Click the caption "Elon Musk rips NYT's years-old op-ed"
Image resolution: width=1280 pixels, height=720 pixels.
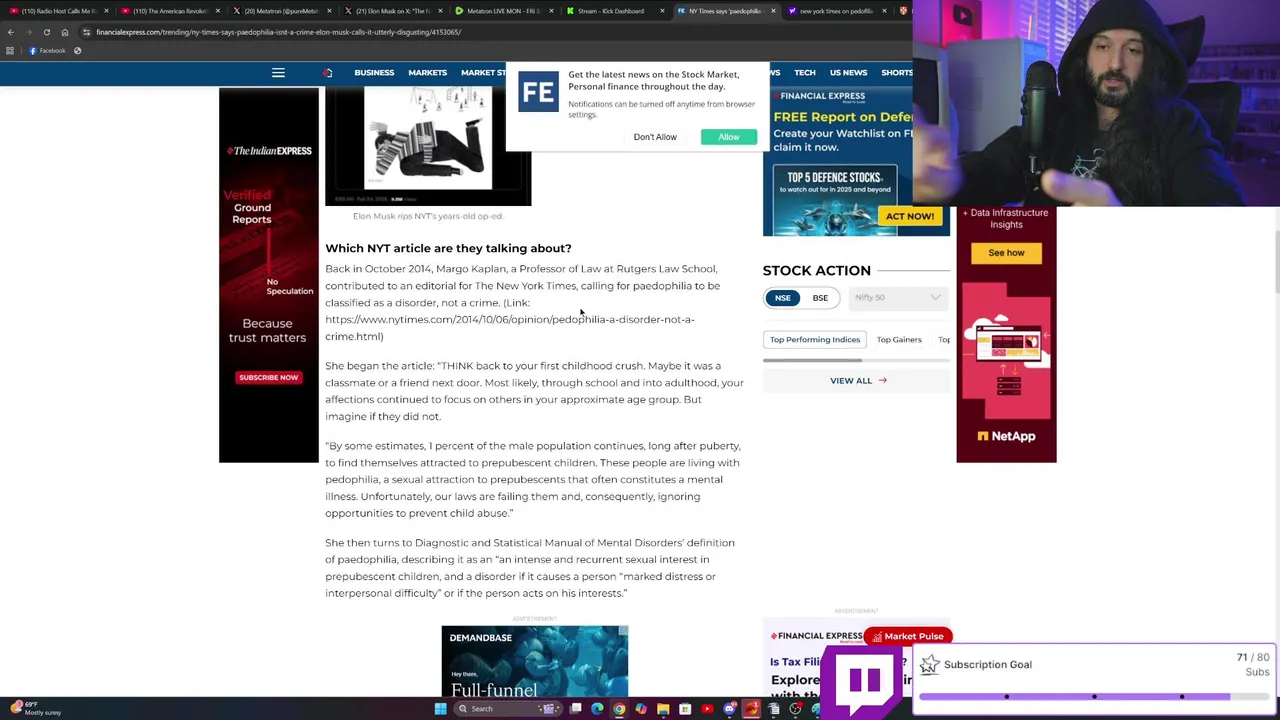[428, 216]
